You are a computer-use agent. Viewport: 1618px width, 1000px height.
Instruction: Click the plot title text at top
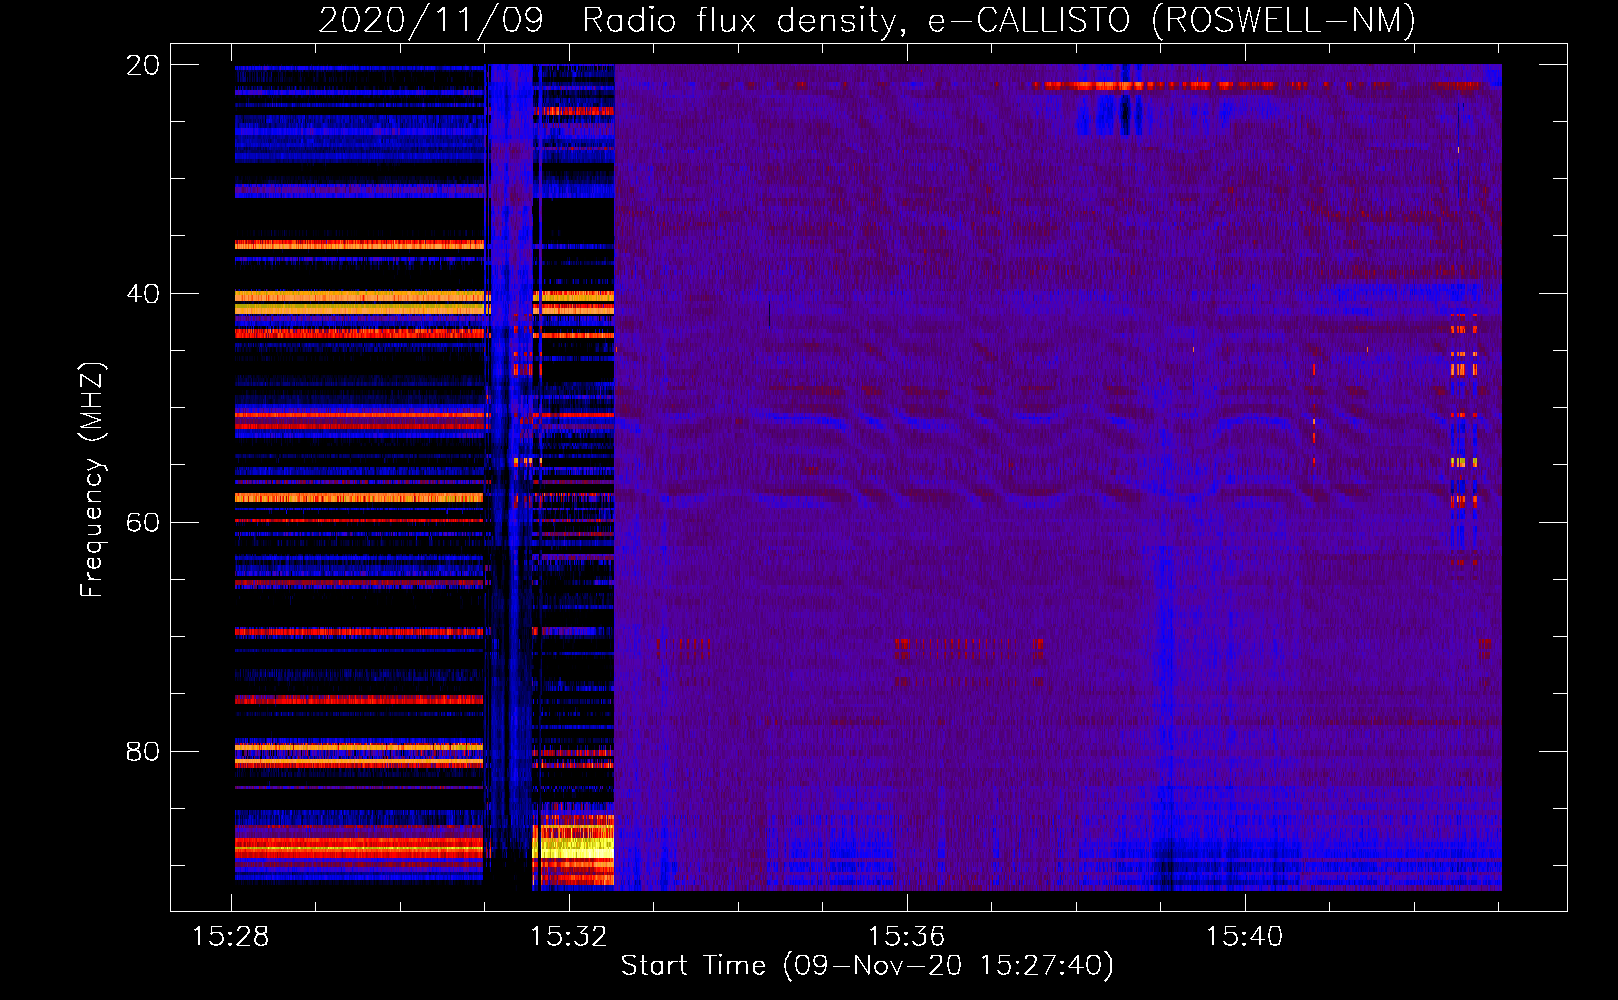click(x=866, y=20)
